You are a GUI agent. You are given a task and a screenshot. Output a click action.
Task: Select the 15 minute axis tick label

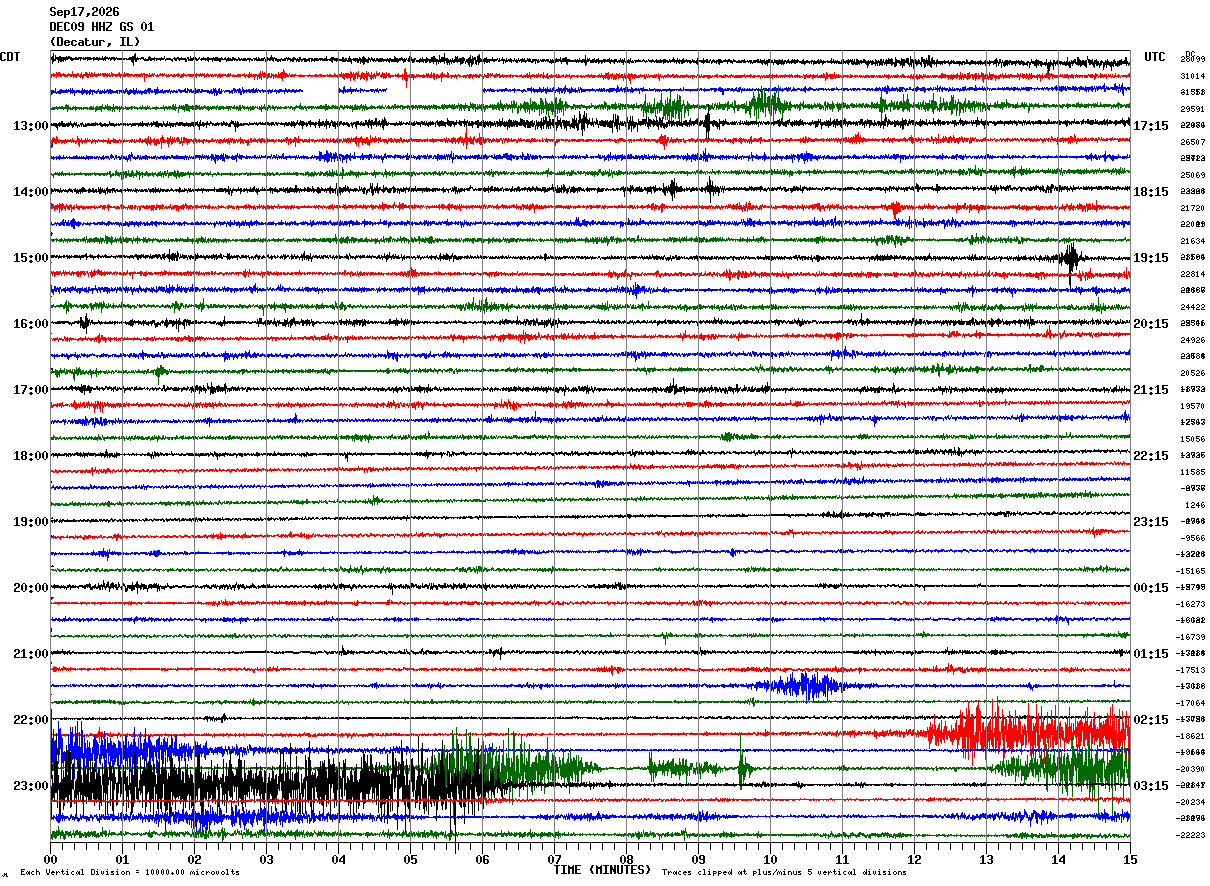pos(1130,859)
